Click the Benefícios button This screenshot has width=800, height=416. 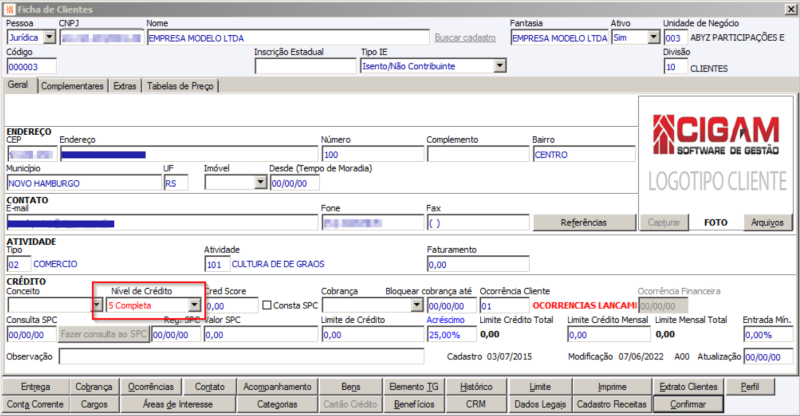pos(414,404)
